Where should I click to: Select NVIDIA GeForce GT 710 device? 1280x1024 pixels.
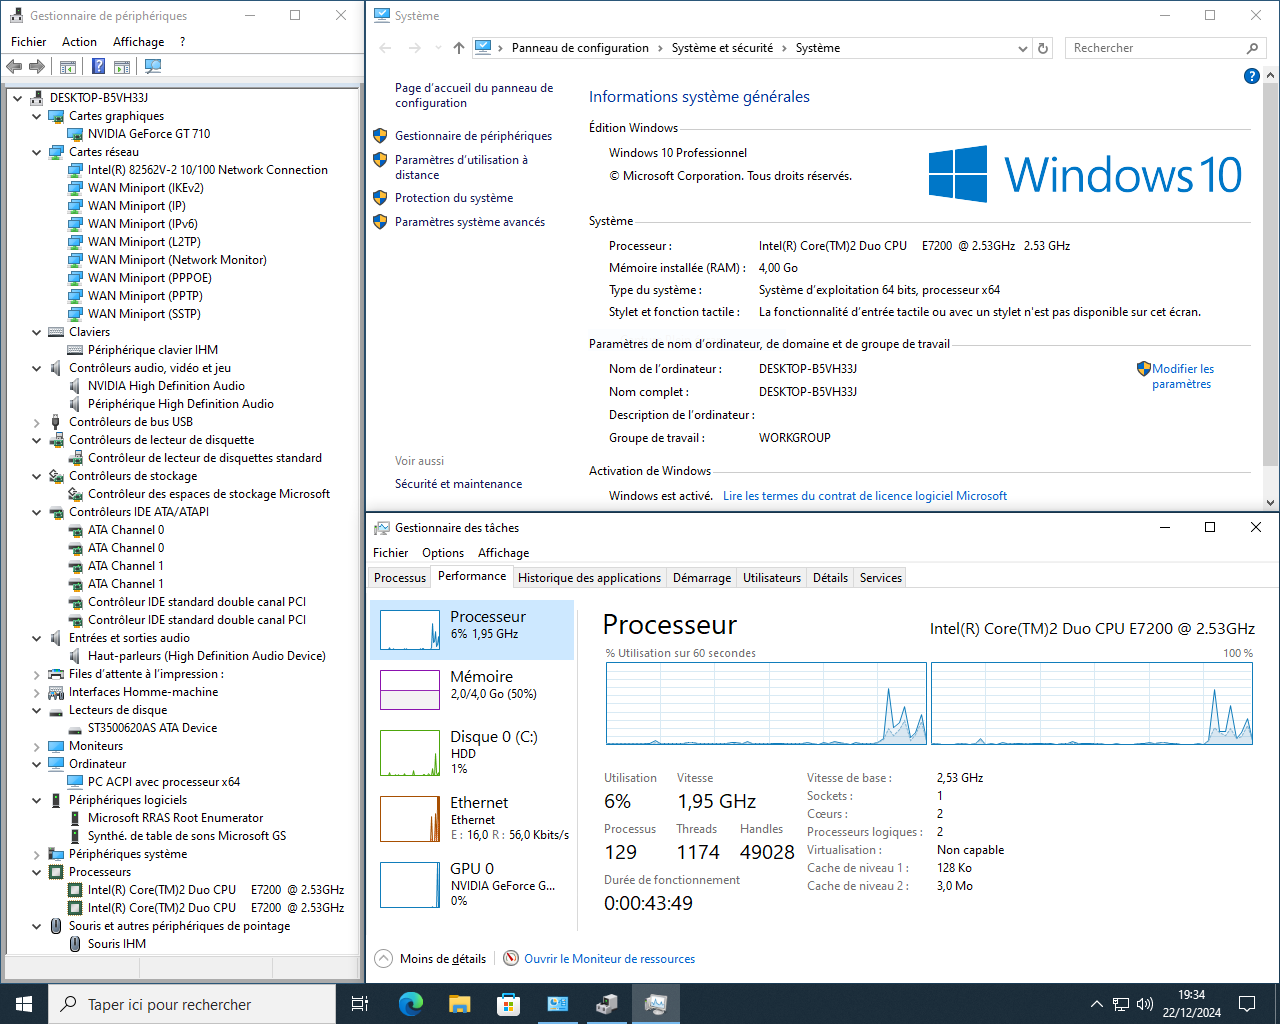149,134
